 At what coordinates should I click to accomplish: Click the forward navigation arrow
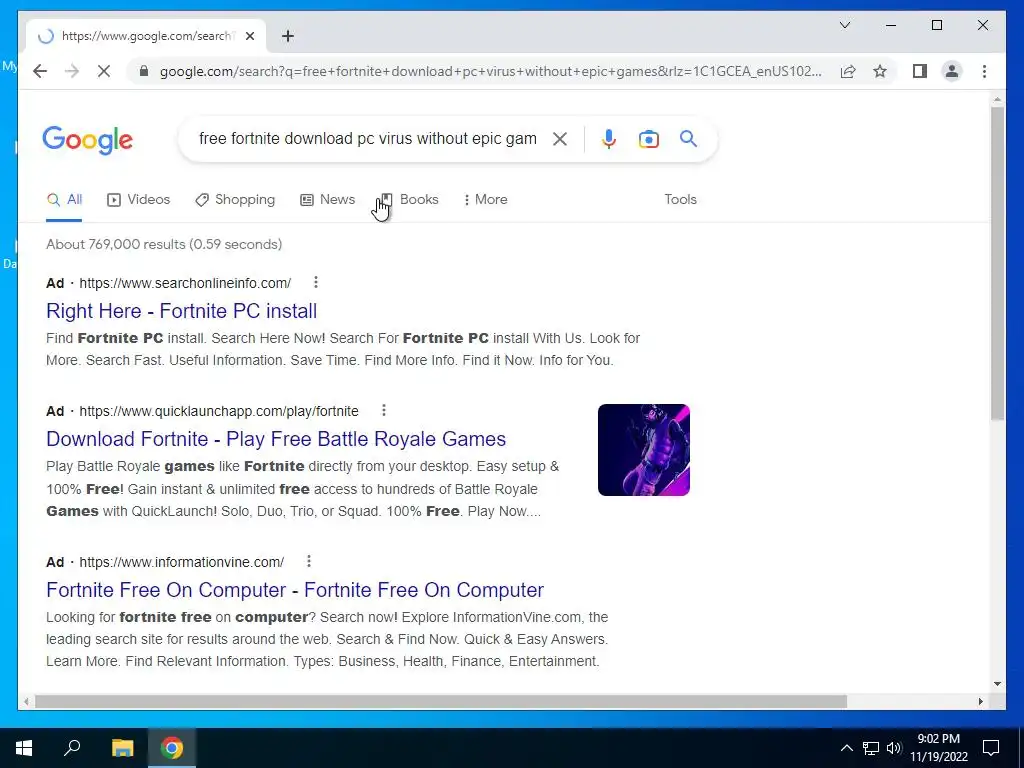(x=72, y=71)
